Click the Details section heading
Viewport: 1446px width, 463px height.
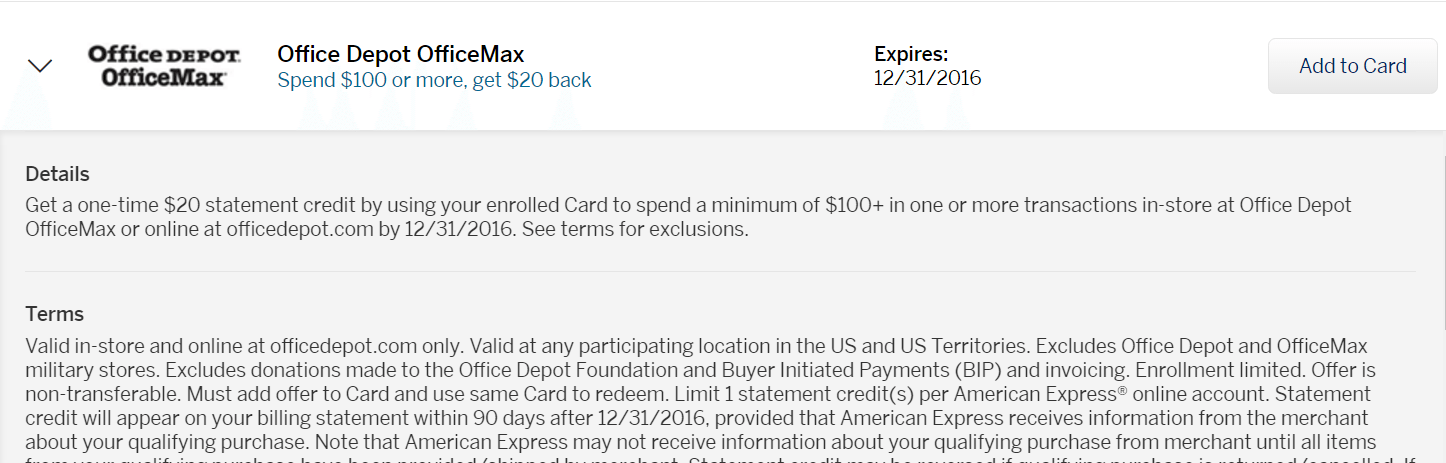[57, 174]
